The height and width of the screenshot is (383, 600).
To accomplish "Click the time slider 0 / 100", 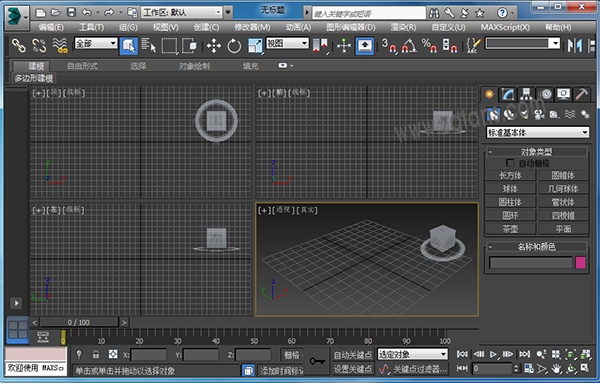I will pyautogui.click(x=79, y=322).
